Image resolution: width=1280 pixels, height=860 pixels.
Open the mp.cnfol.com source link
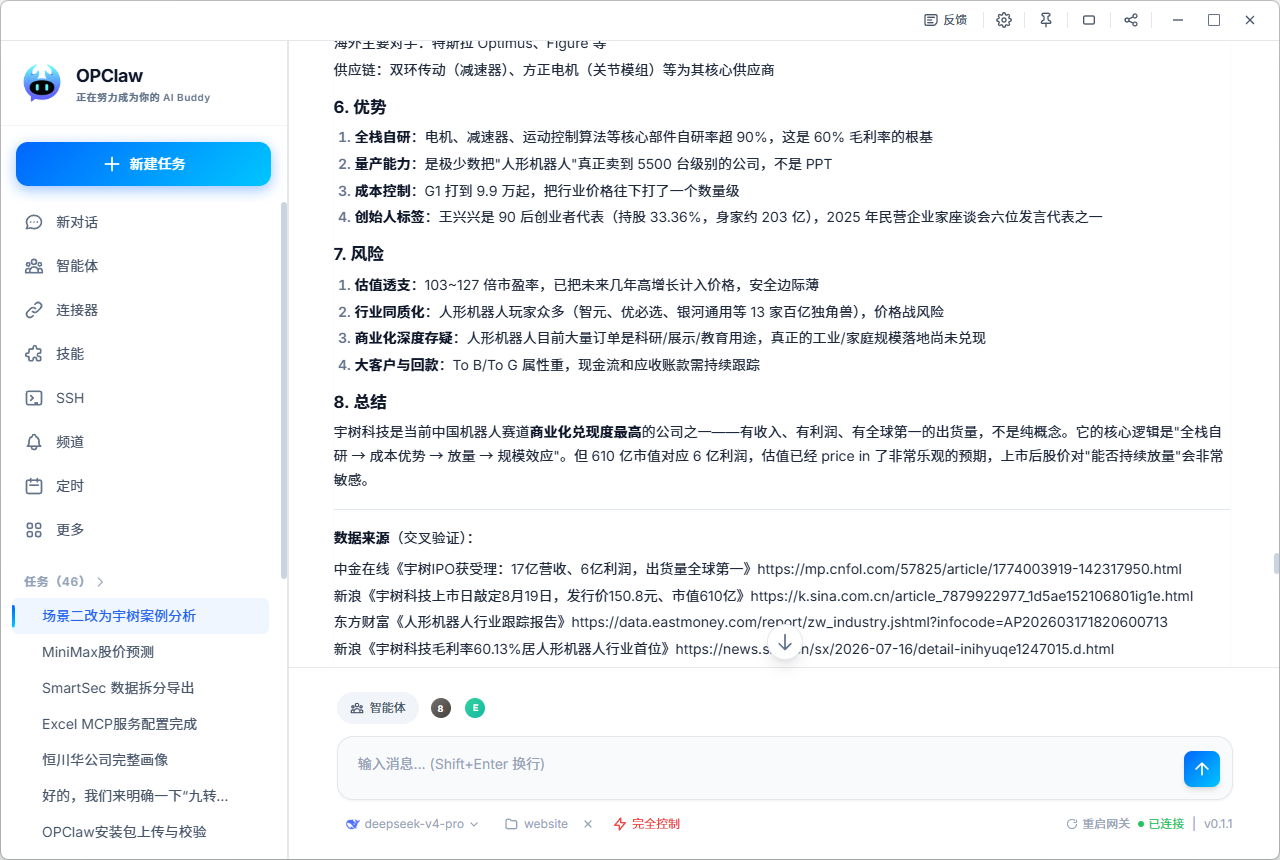(969, 569)
